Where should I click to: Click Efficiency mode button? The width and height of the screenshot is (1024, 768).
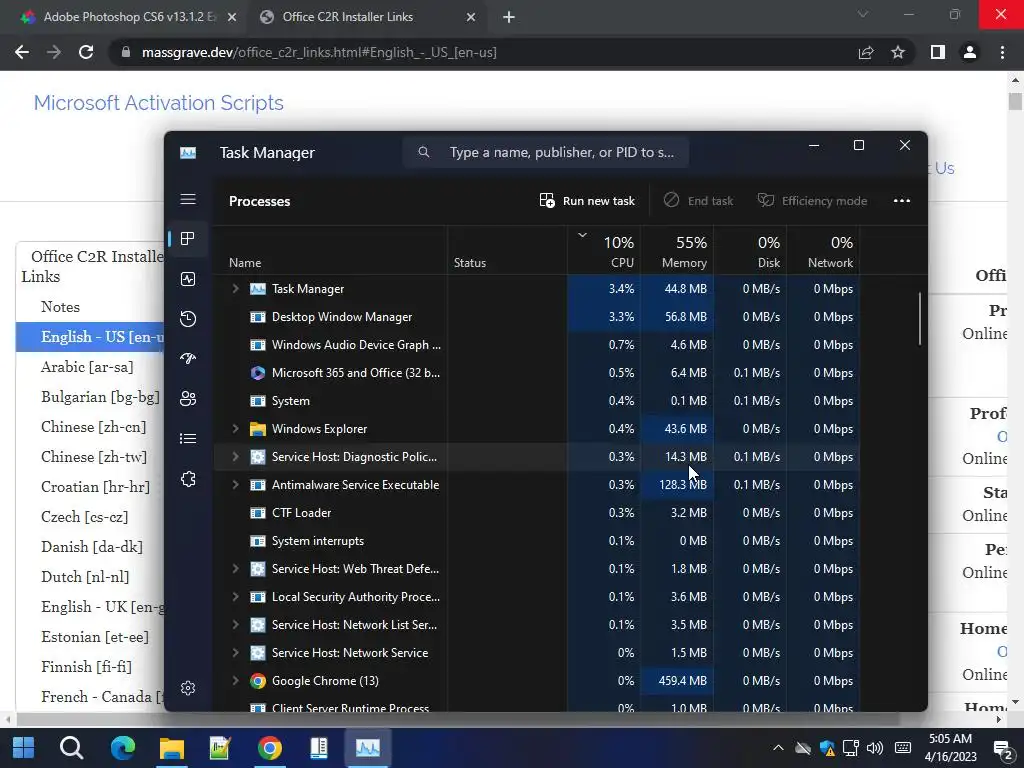pyautogui.click(x=812, y=200)
